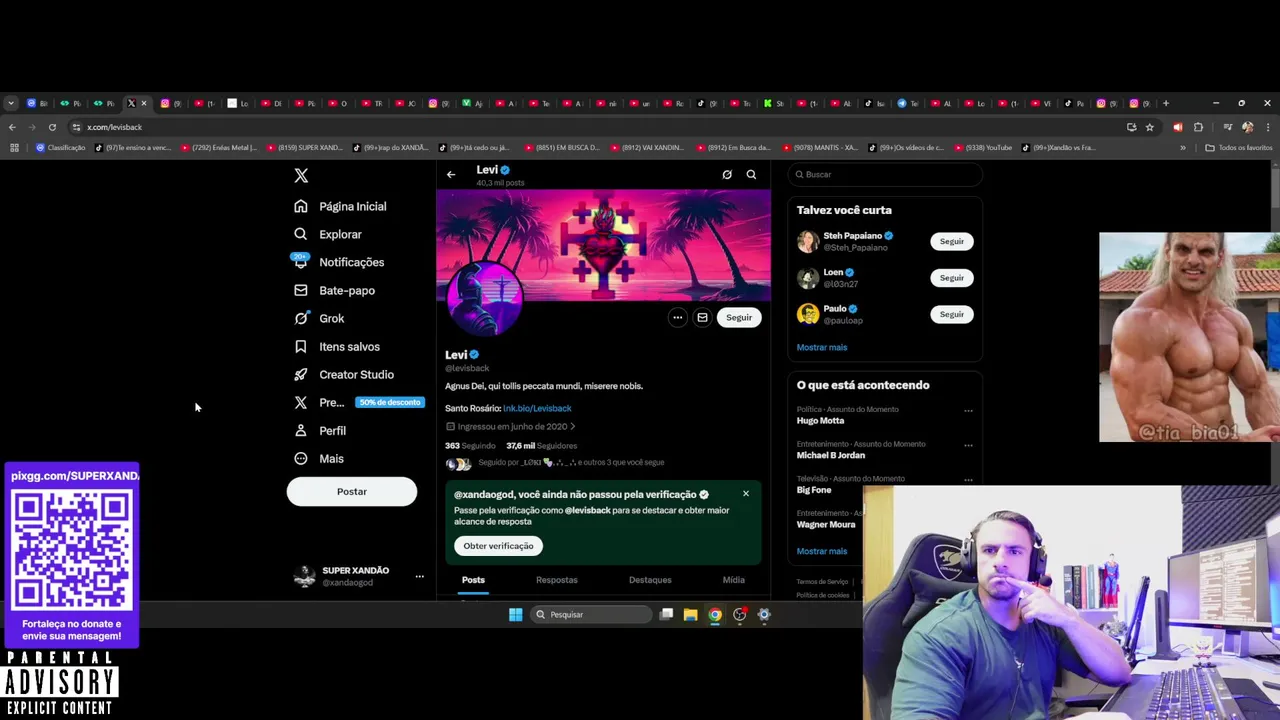Switch to the Destaques tab
Image resolution: width=1280 pixels, height=720 pixels.
tap(650, 580)
